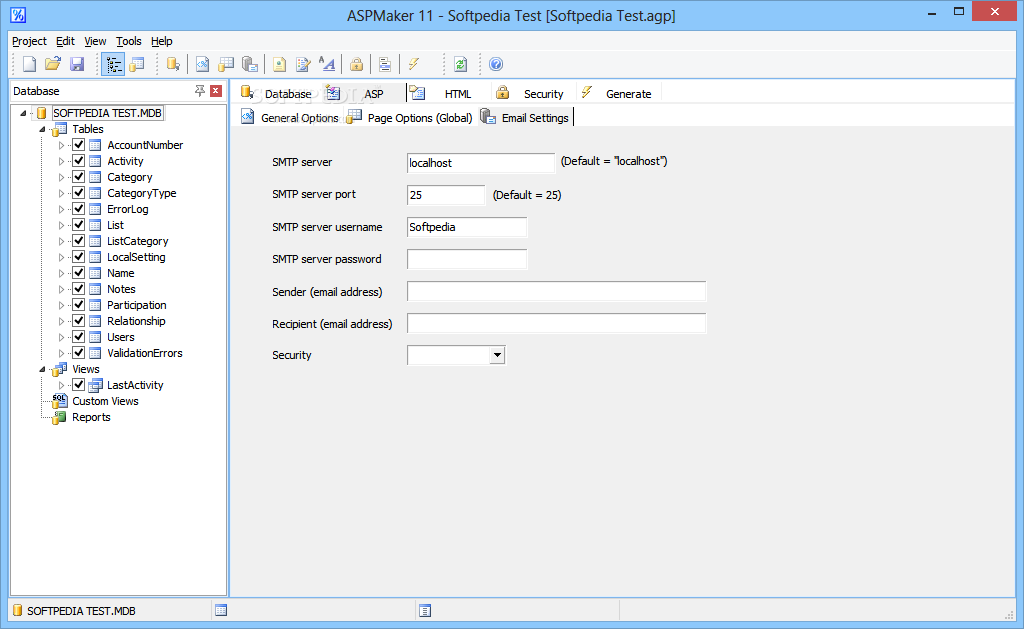Image resolution: width=1024 pixels, height=629 pixels.
Task: Click the lightning generate toolbar icon
Action: point(414,64)
